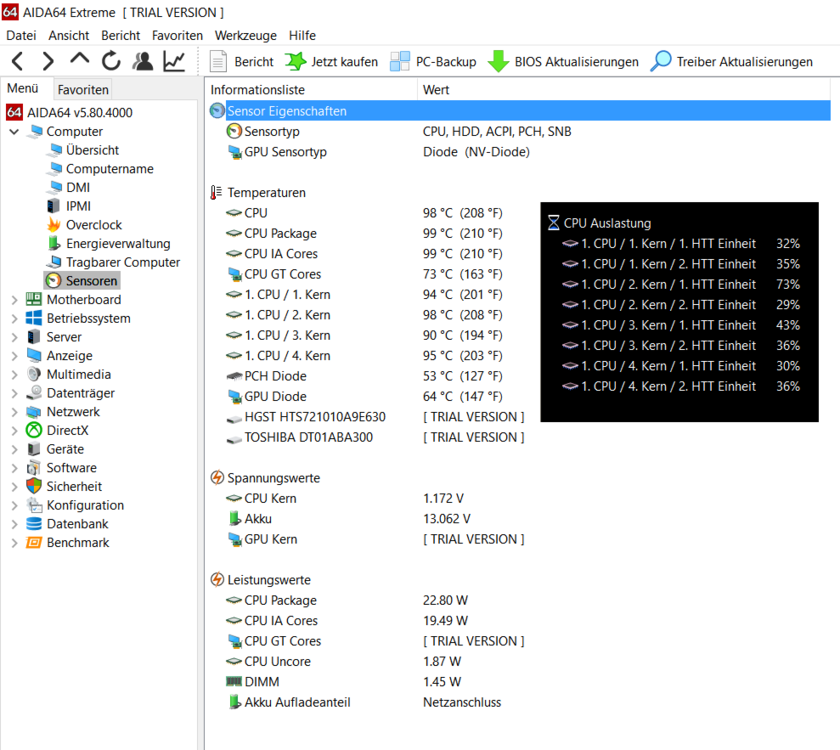Switch to the Favoriten tab
This screenshot has width=840, height=750.
(83, 89)
